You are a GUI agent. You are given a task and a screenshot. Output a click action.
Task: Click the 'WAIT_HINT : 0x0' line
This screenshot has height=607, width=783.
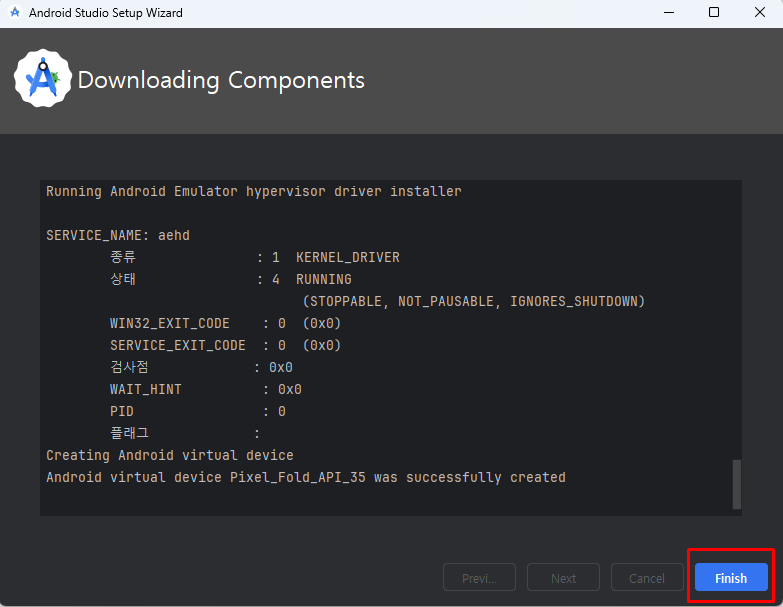[x=206, y=389]
